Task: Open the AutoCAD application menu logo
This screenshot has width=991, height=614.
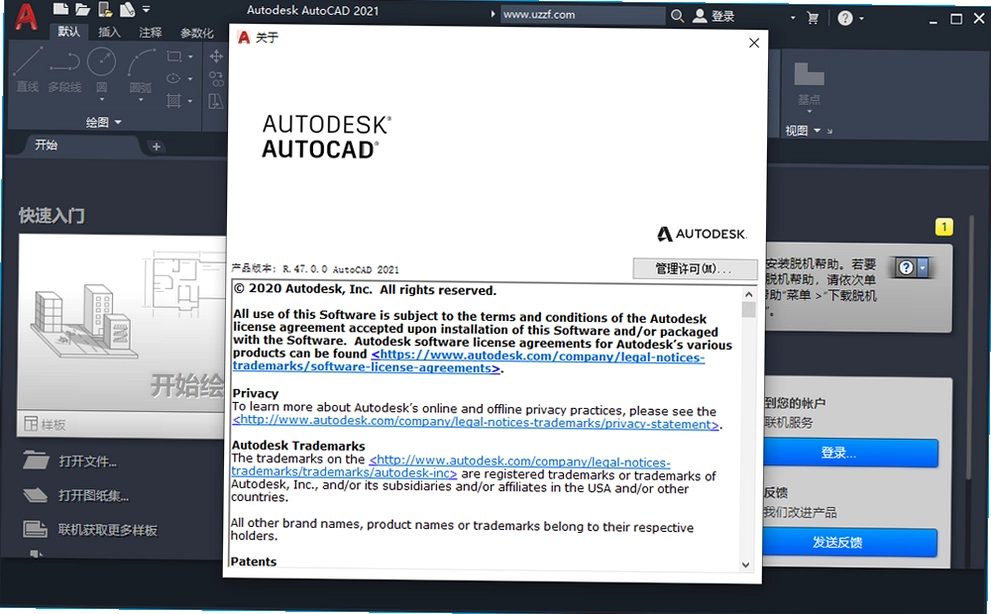Action: 25,16
